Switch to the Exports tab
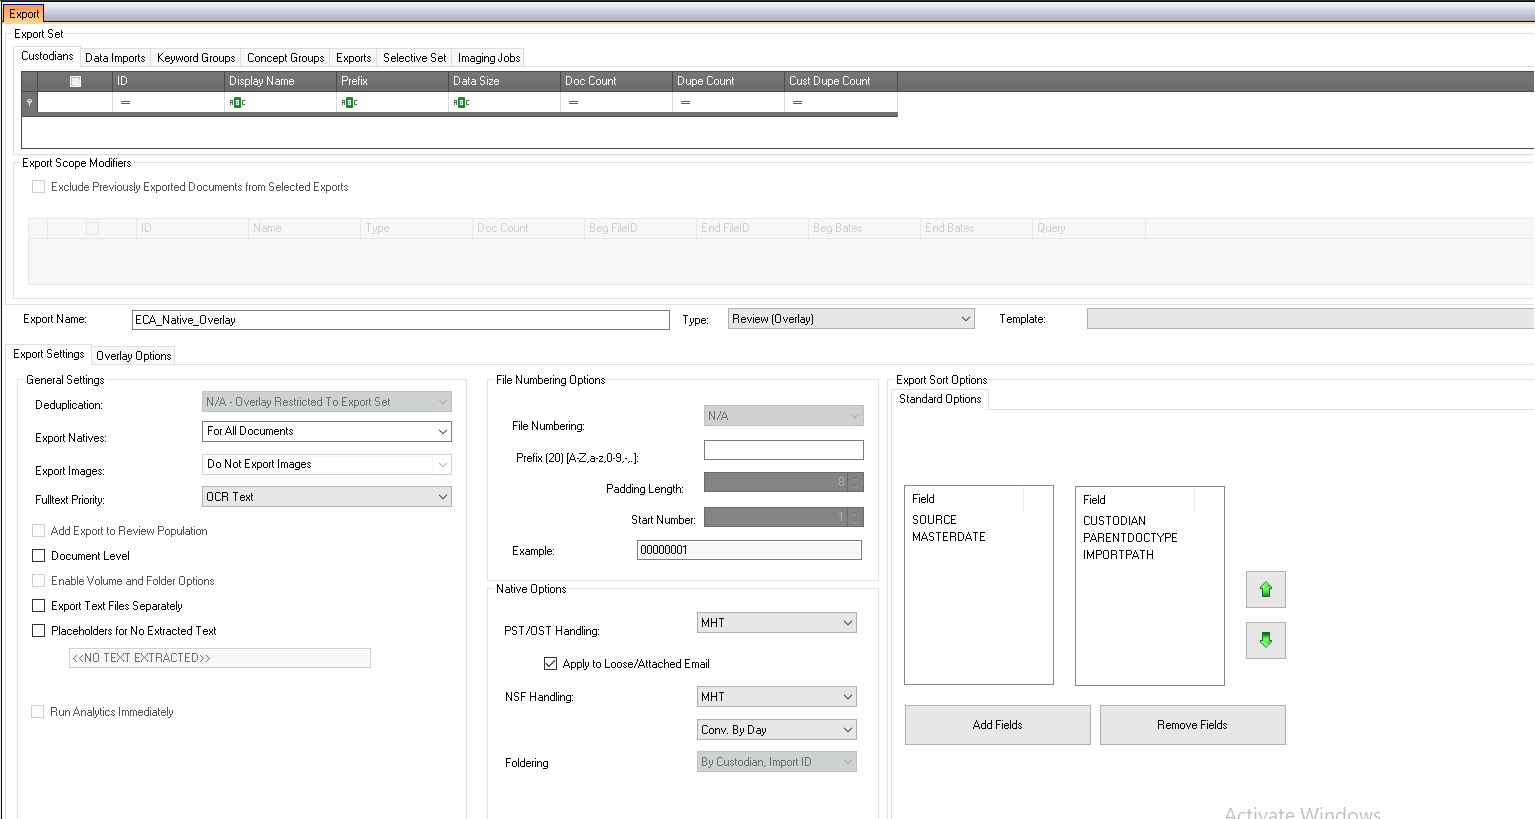1535x819 pixels. [x=353, y=58]
